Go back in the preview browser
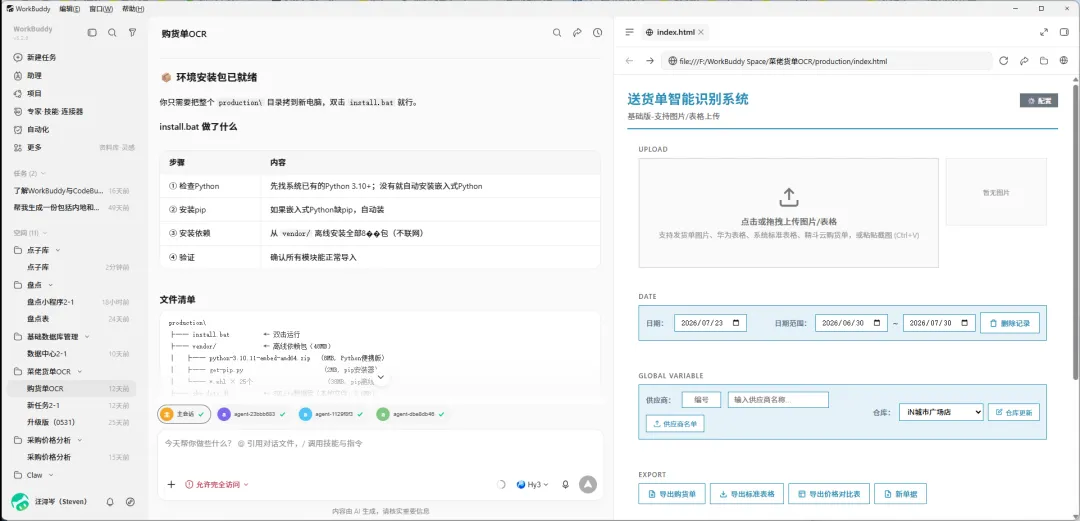1080x521 pixels. pyautogui.click(x=629, y=61)
